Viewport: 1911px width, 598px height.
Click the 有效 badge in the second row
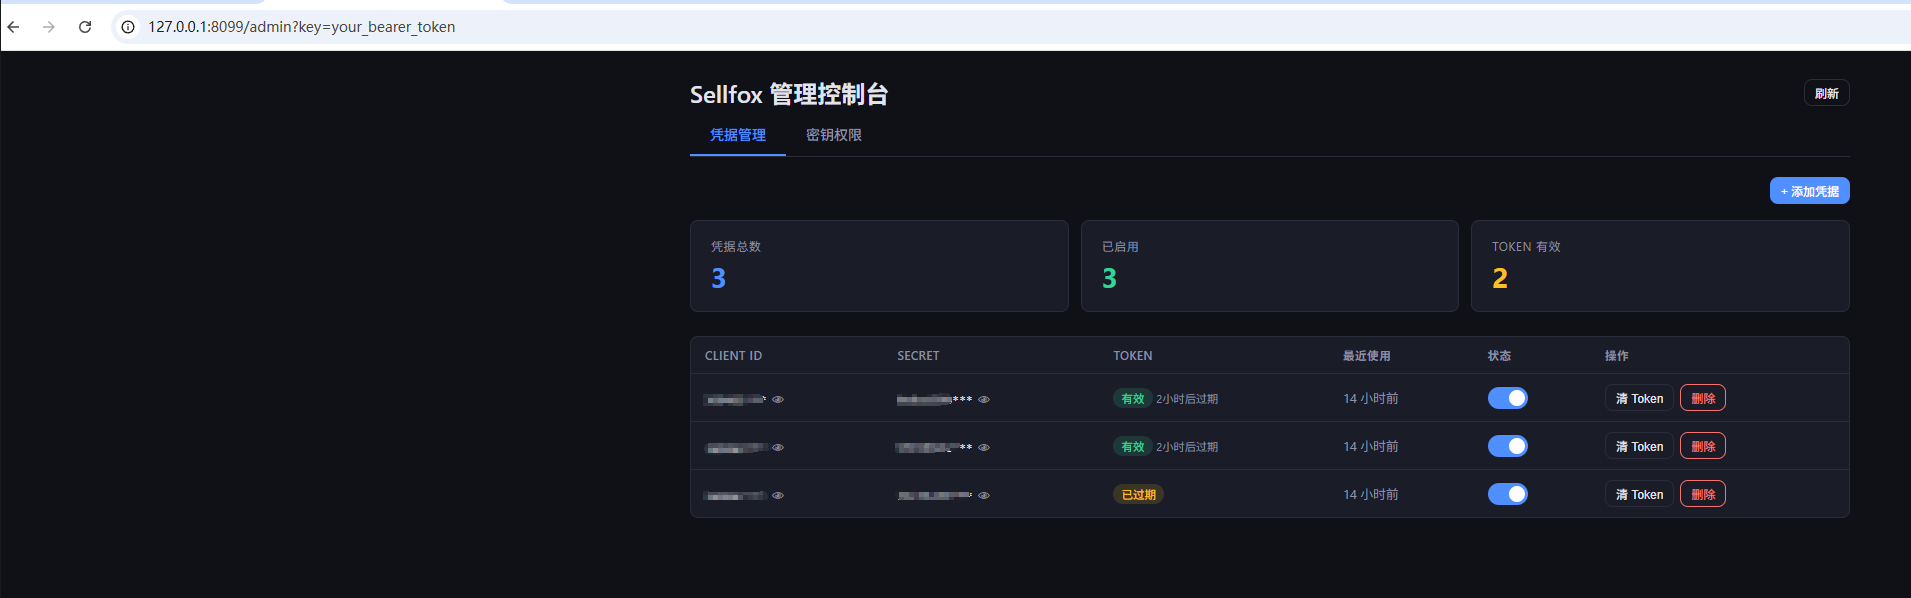(1132, 446)
